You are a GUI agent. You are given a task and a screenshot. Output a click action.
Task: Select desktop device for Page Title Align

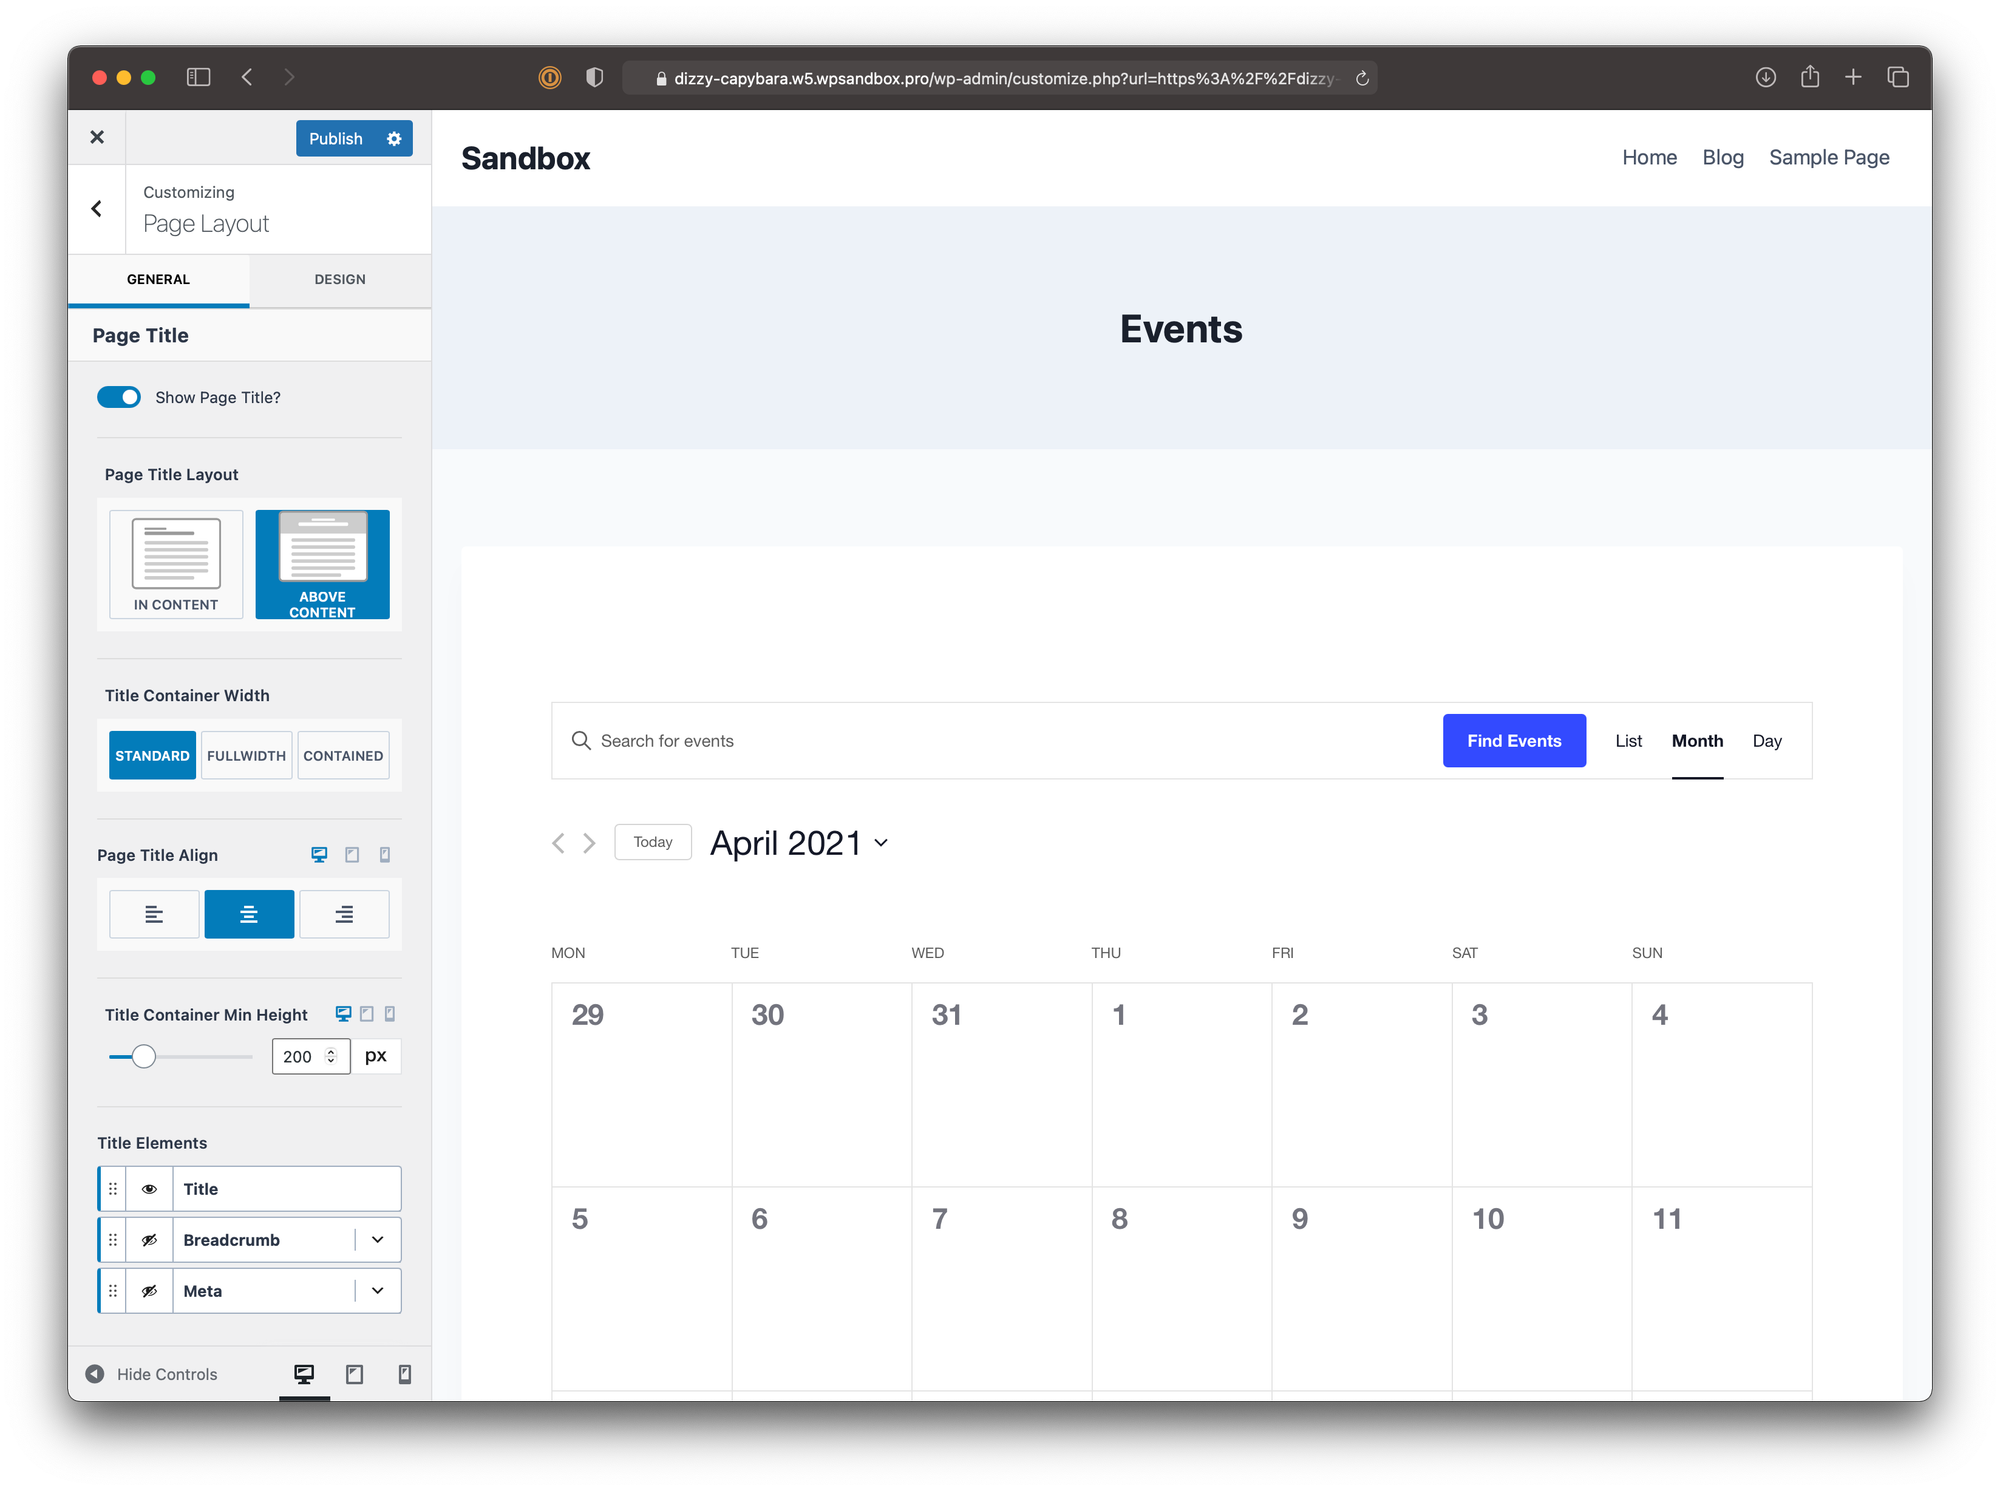(319, 855)
